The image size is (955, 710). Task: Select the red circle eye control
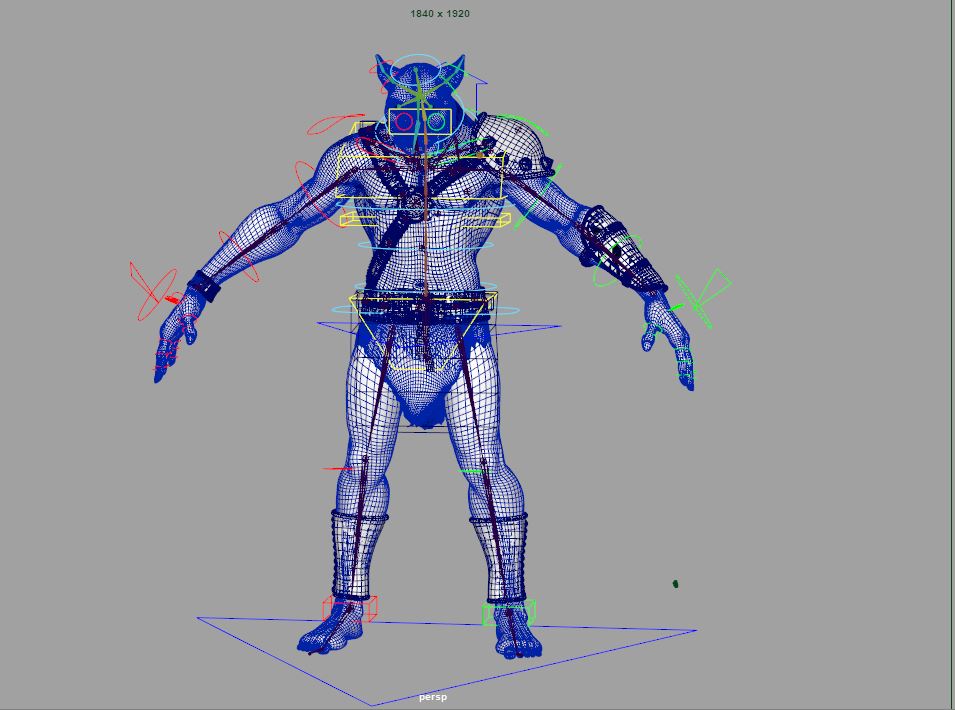404,122
